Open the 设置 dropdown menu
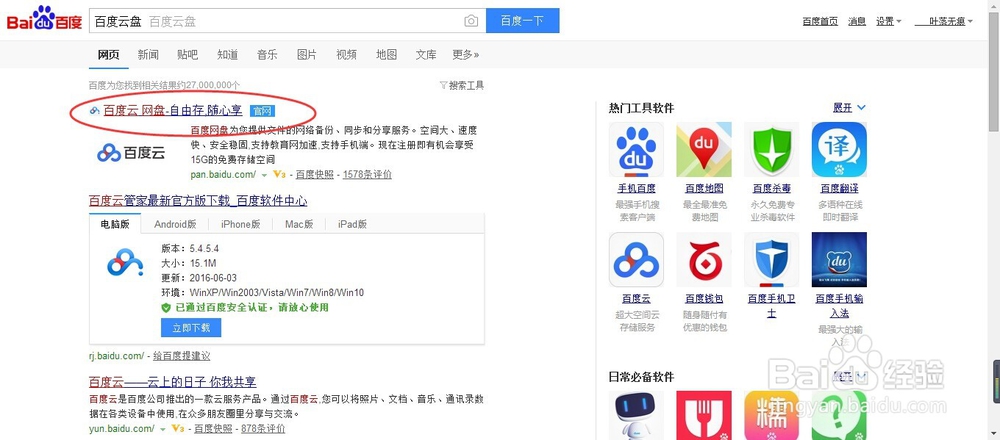The image size is (1000, 440). click(x=888, y=21)
